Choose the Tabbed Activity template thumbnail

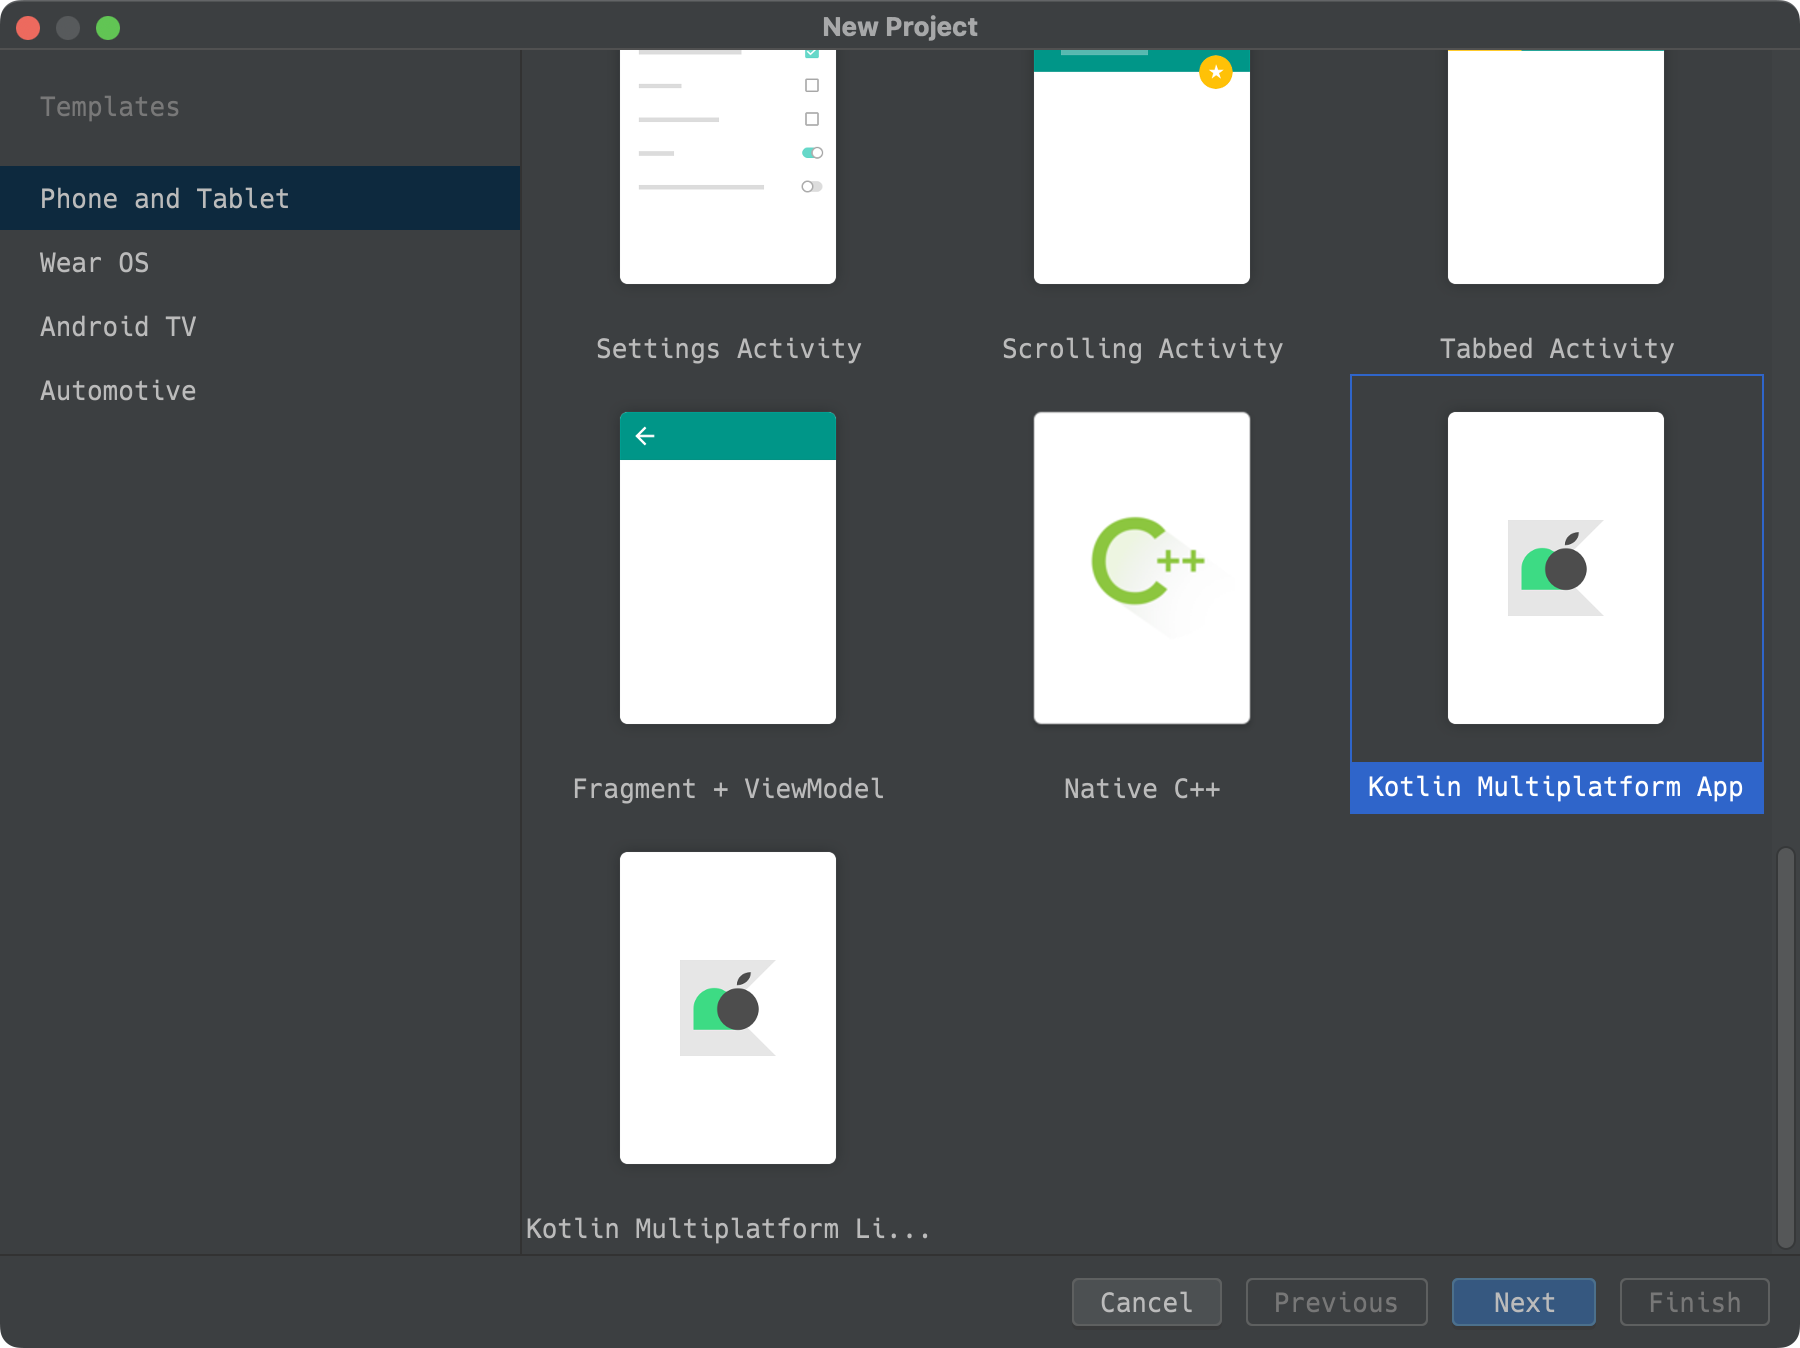click(1556, 167)
